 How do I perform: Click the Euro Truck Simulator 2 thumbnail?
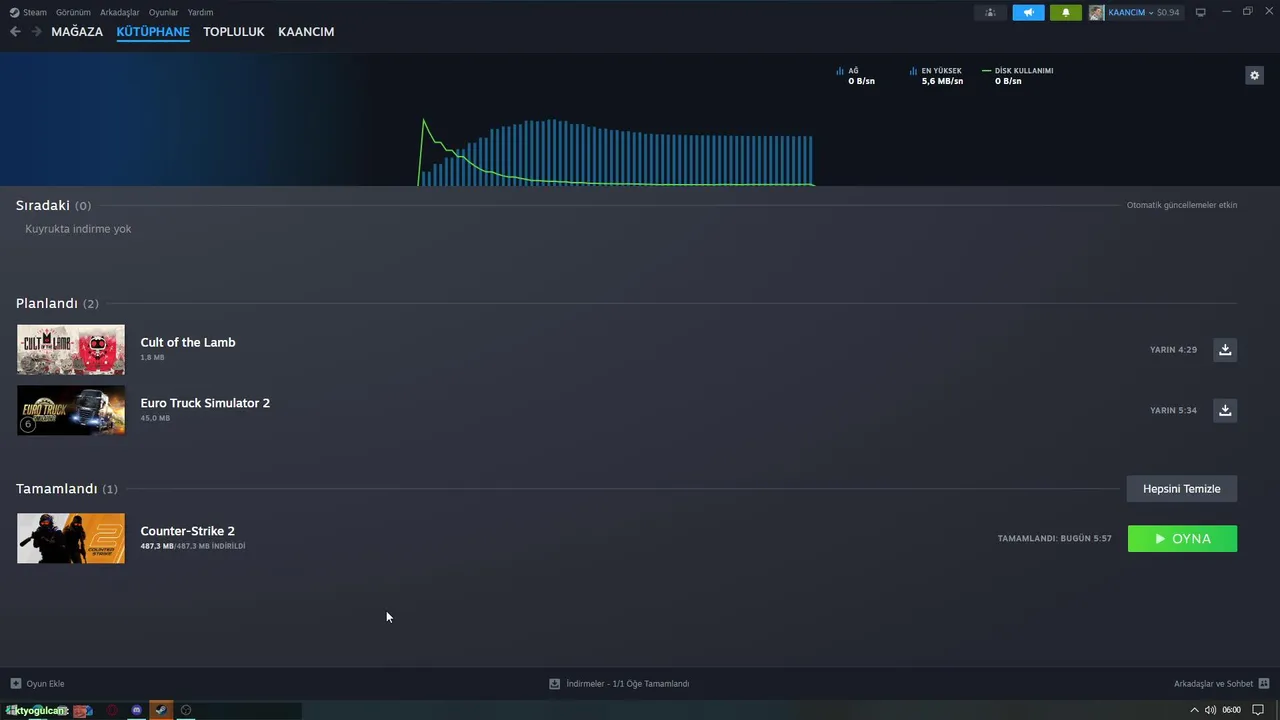coord(71,410)
